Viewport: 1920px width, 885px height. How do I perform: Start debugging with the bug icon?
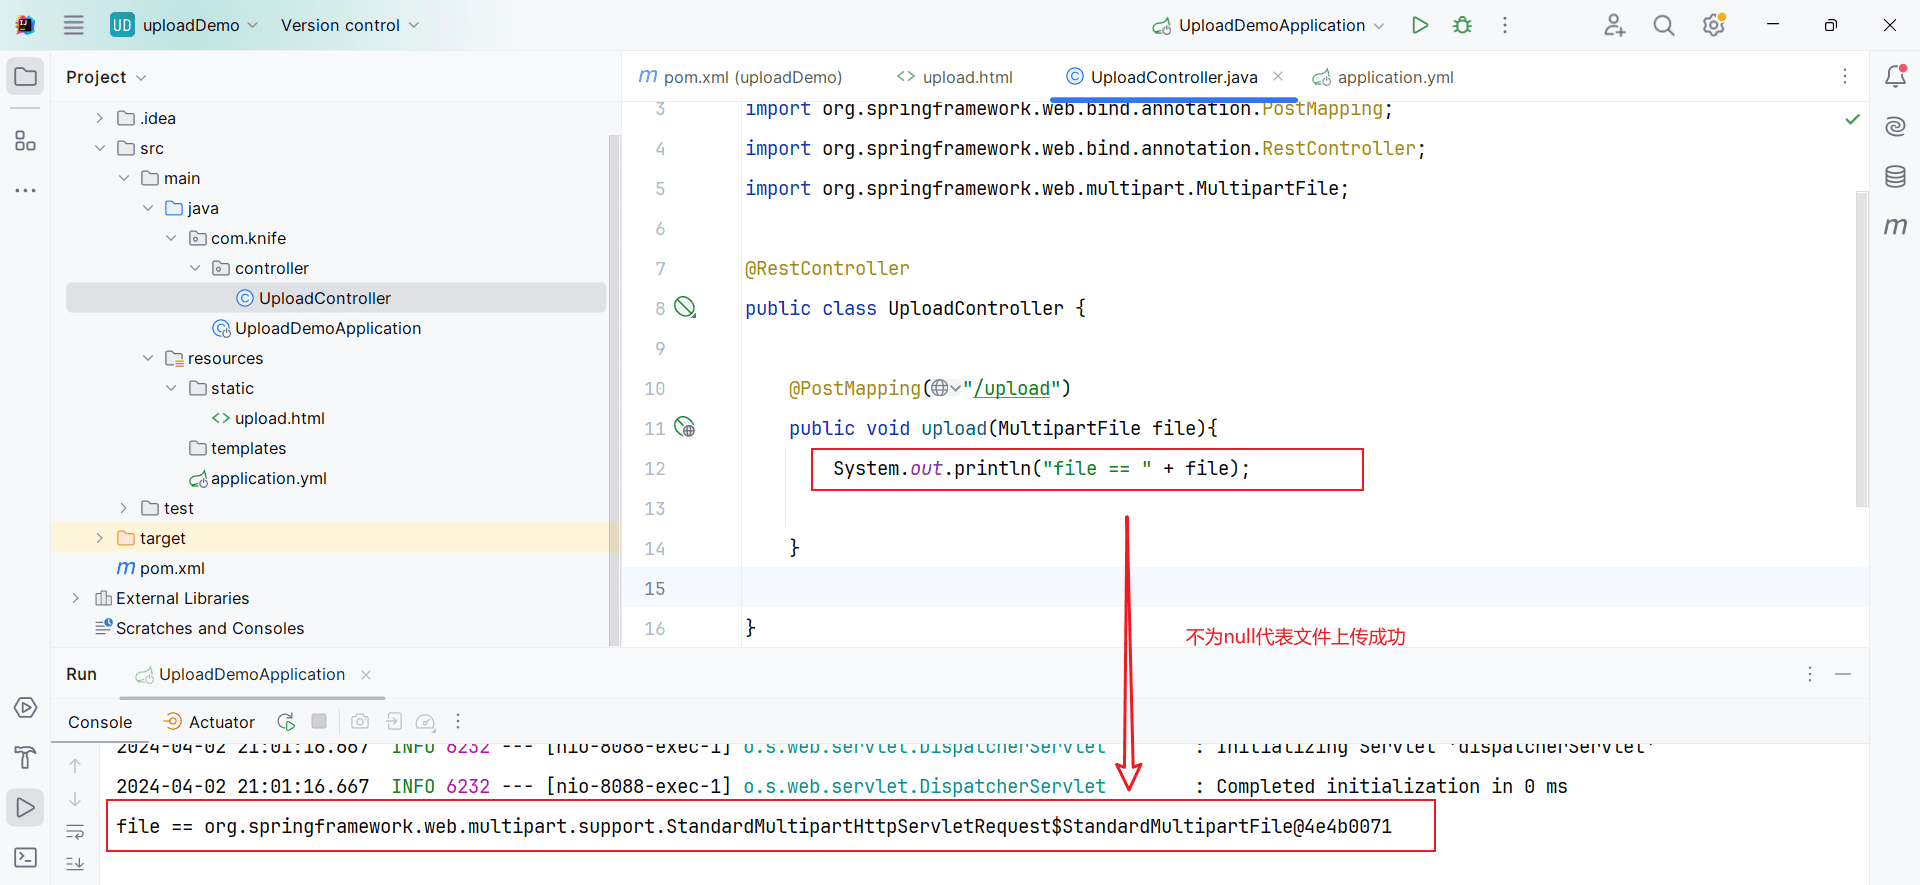pos(1462,25)
